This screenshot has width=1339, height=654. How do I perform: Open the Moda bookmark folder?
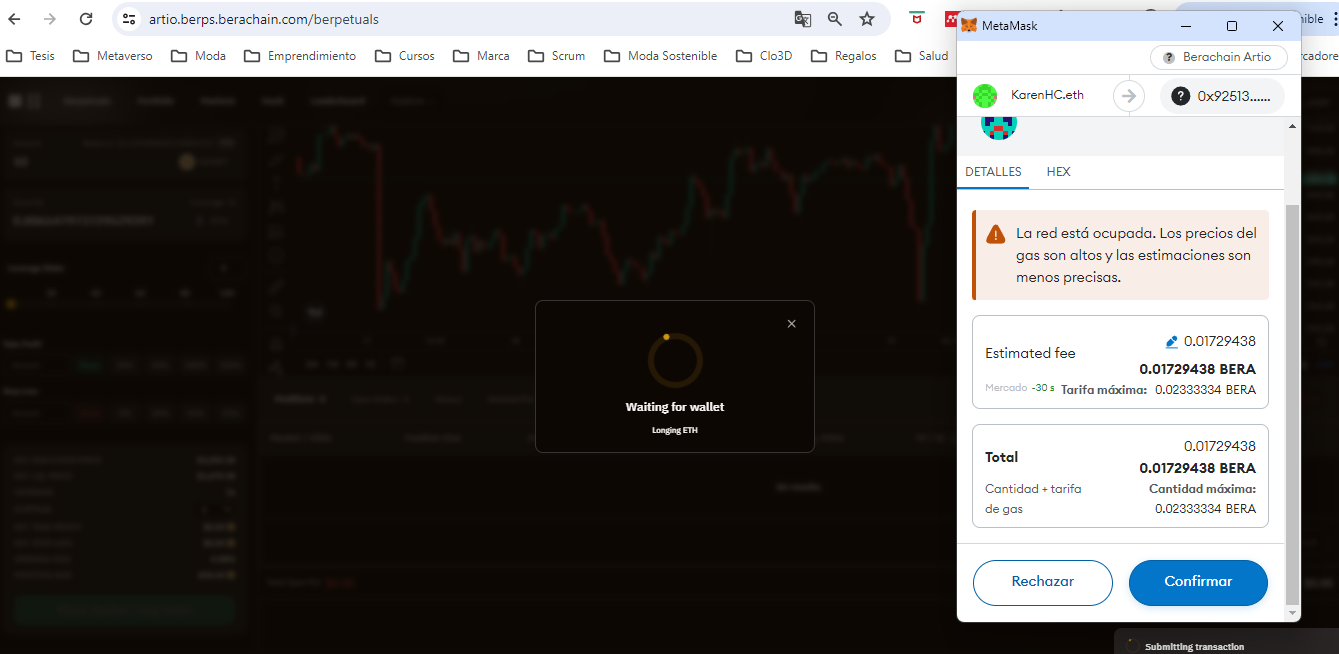point(198,56)
